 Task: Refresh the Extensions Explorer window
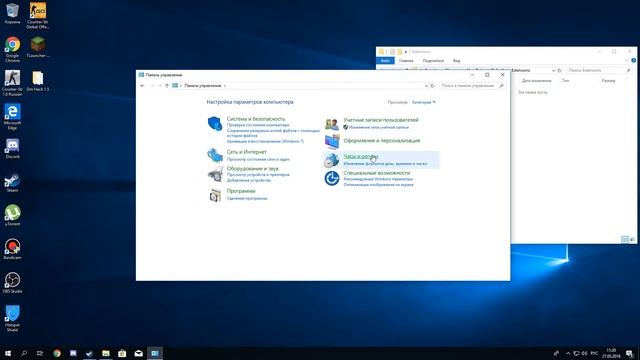point(560,70)
